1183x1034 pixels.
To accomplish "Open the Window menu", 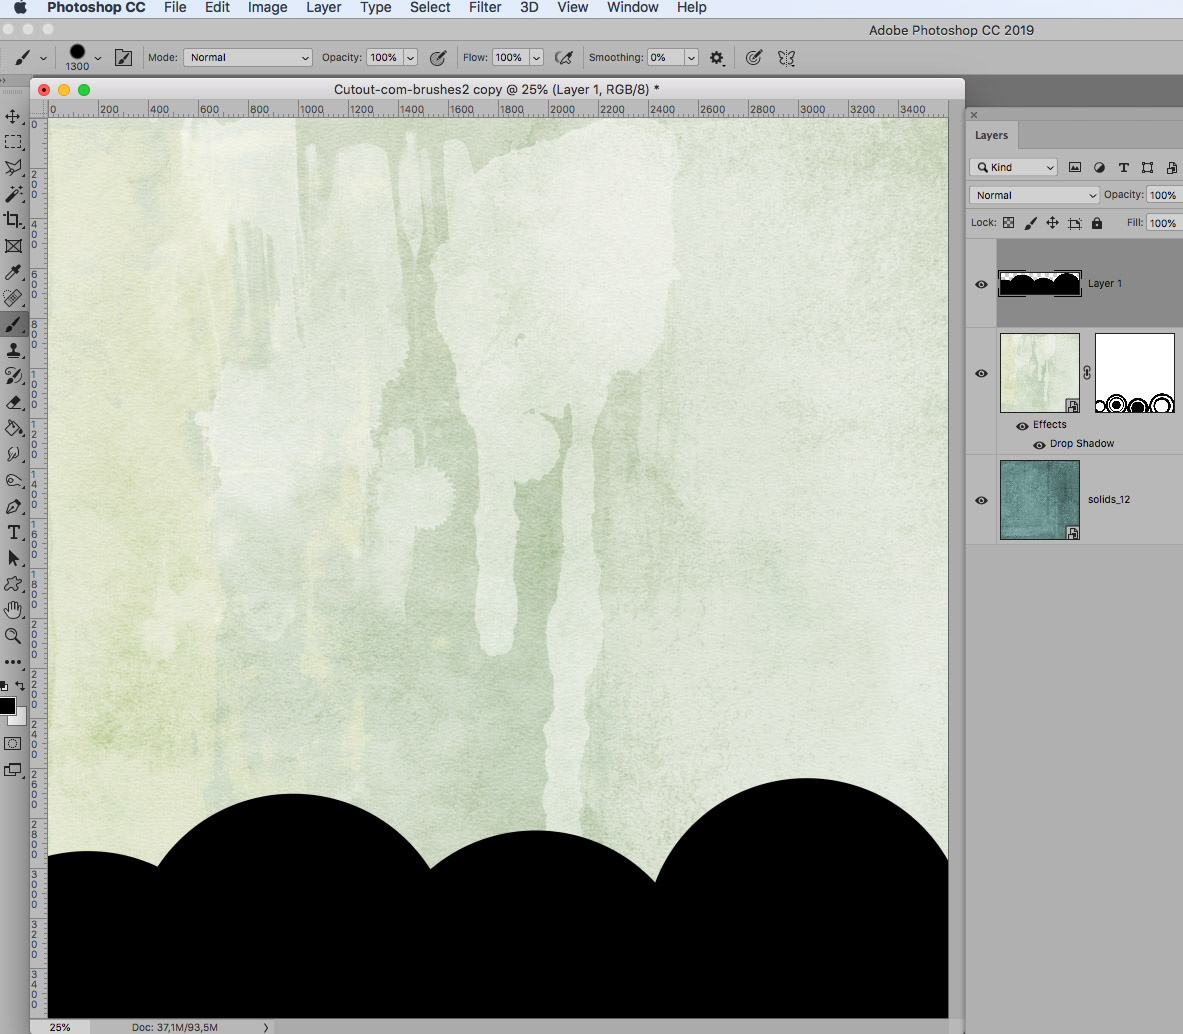I will tap(632, 8).
